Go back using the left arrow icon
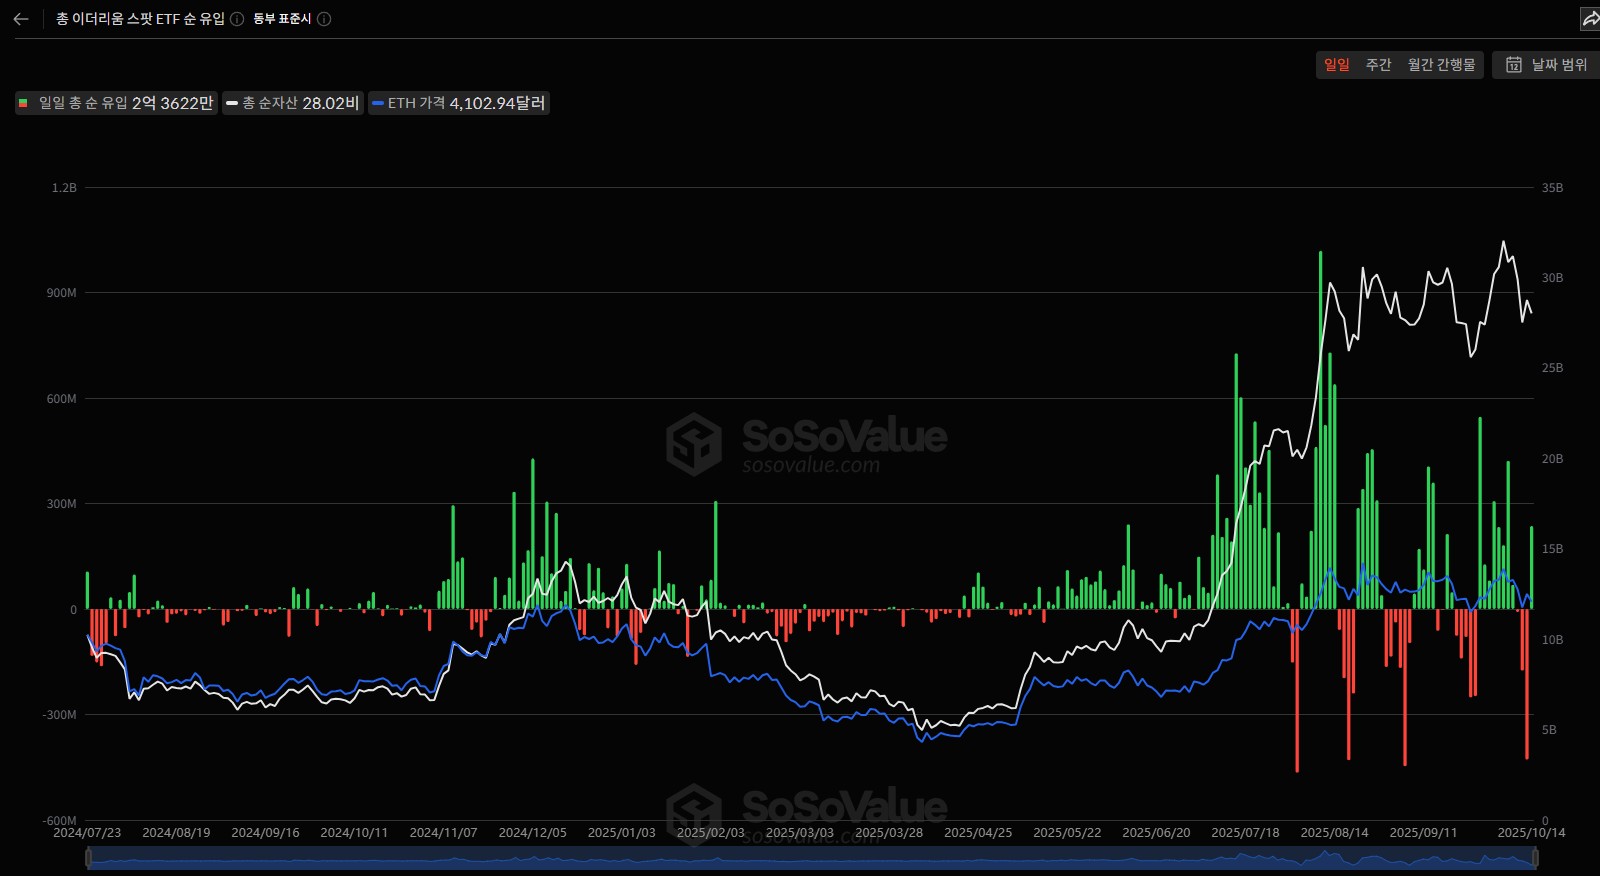This screenshot has width=1600, height=876. (20, 19)
